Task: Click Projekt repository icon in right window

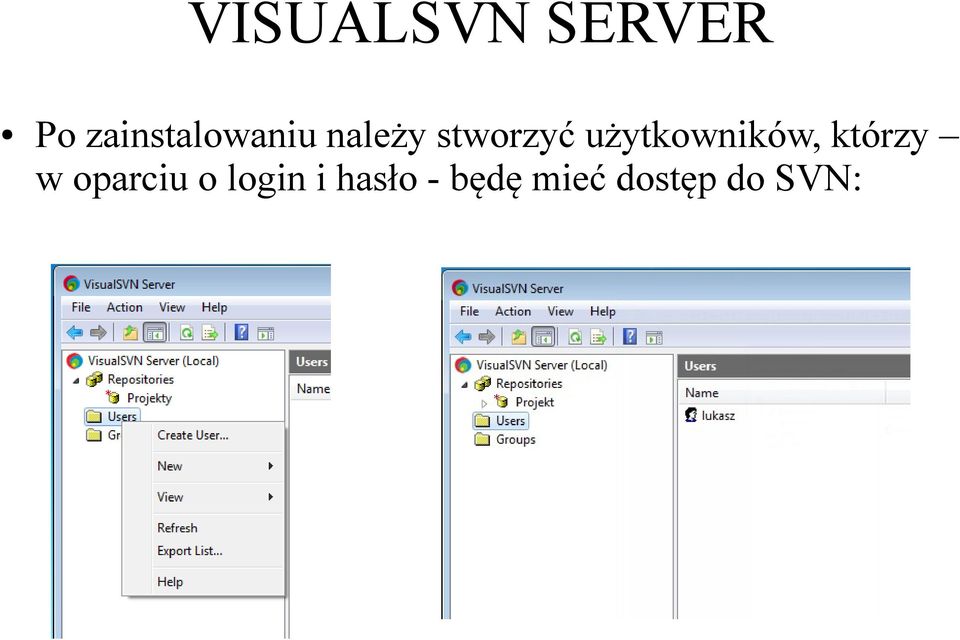Action: pos(501,402)
